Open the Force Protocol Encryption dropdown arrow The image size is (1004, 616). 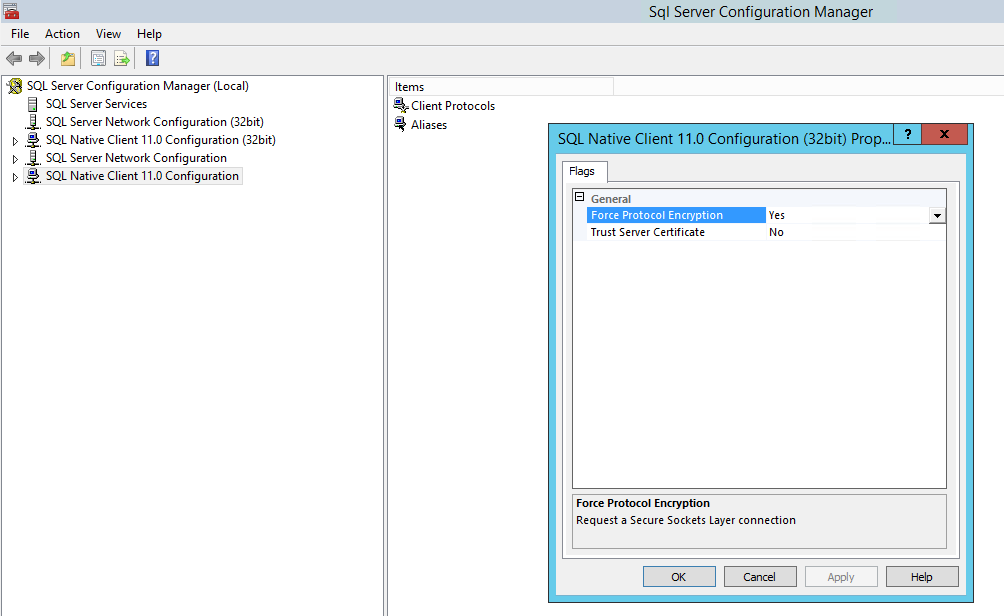(937, 214)
